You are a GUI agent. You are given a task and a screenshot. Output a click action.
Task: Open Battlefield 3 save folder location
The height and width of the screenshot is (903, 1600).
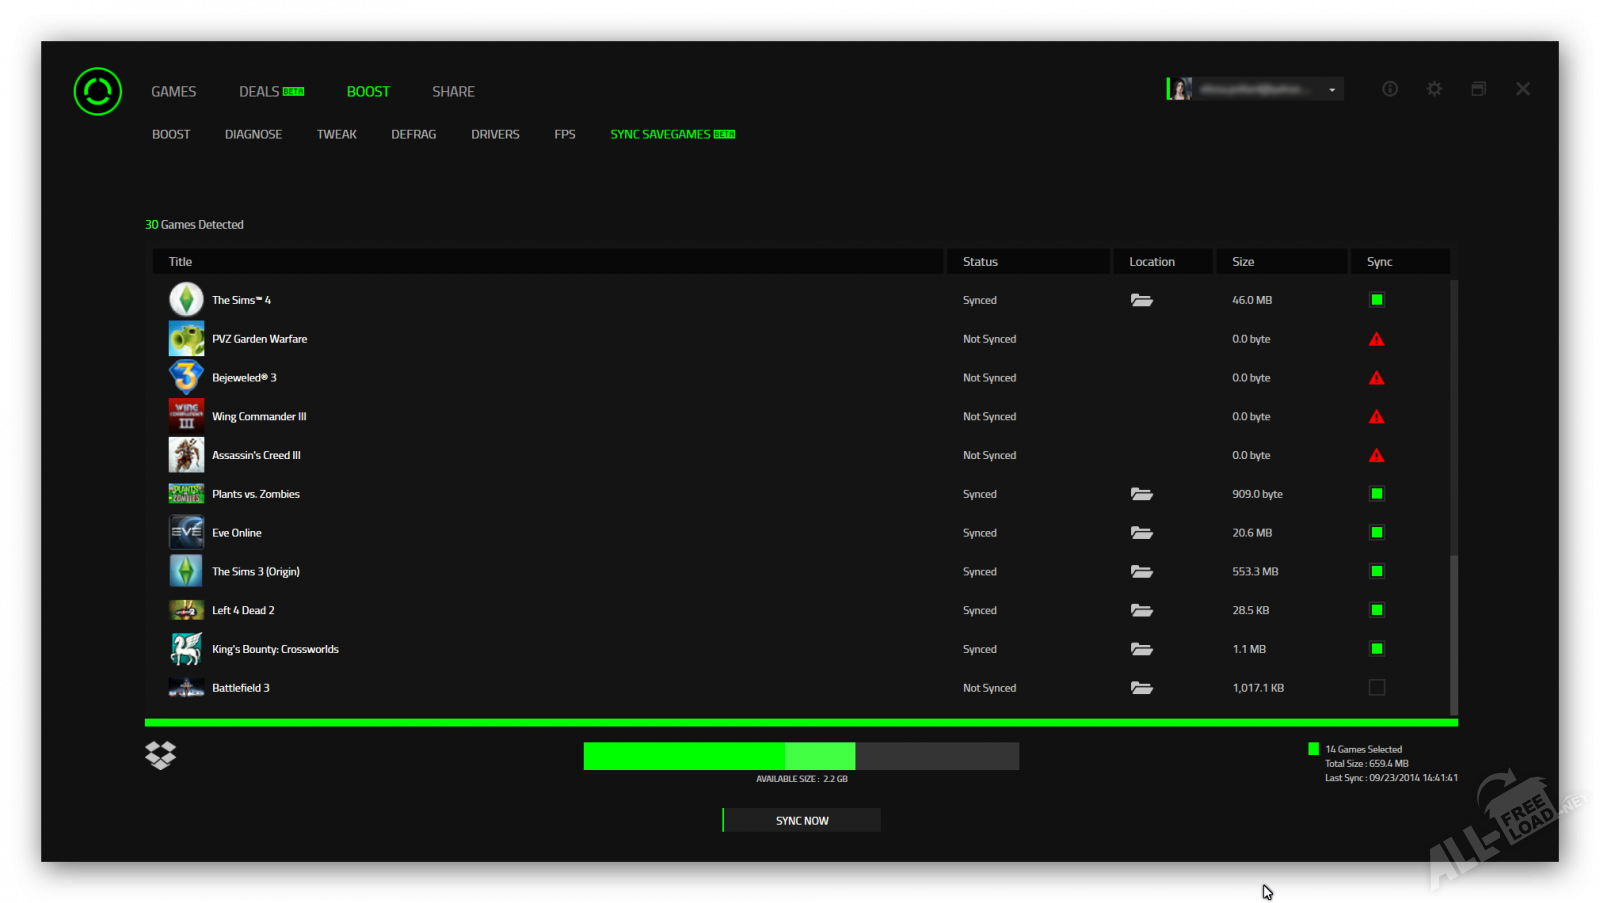[x=1141, y=688]
